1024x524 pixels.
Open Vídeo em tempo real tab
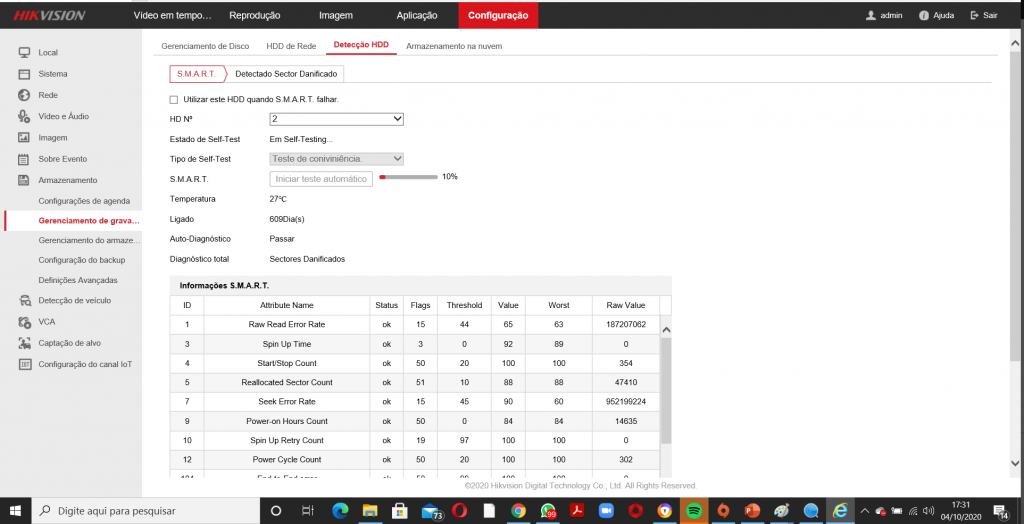click(x=172, y=16)
